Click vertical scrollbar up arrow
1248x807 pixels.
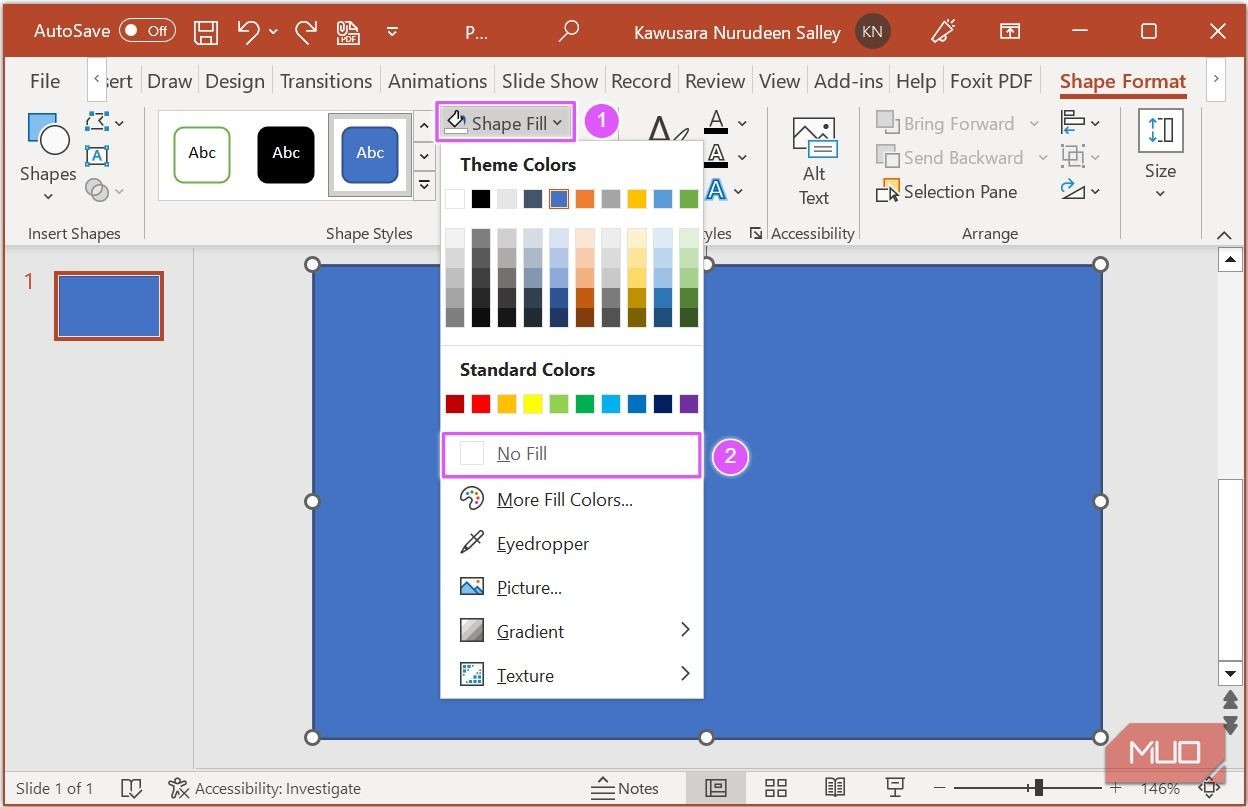pyautogui.click(x=1230, y=261)
